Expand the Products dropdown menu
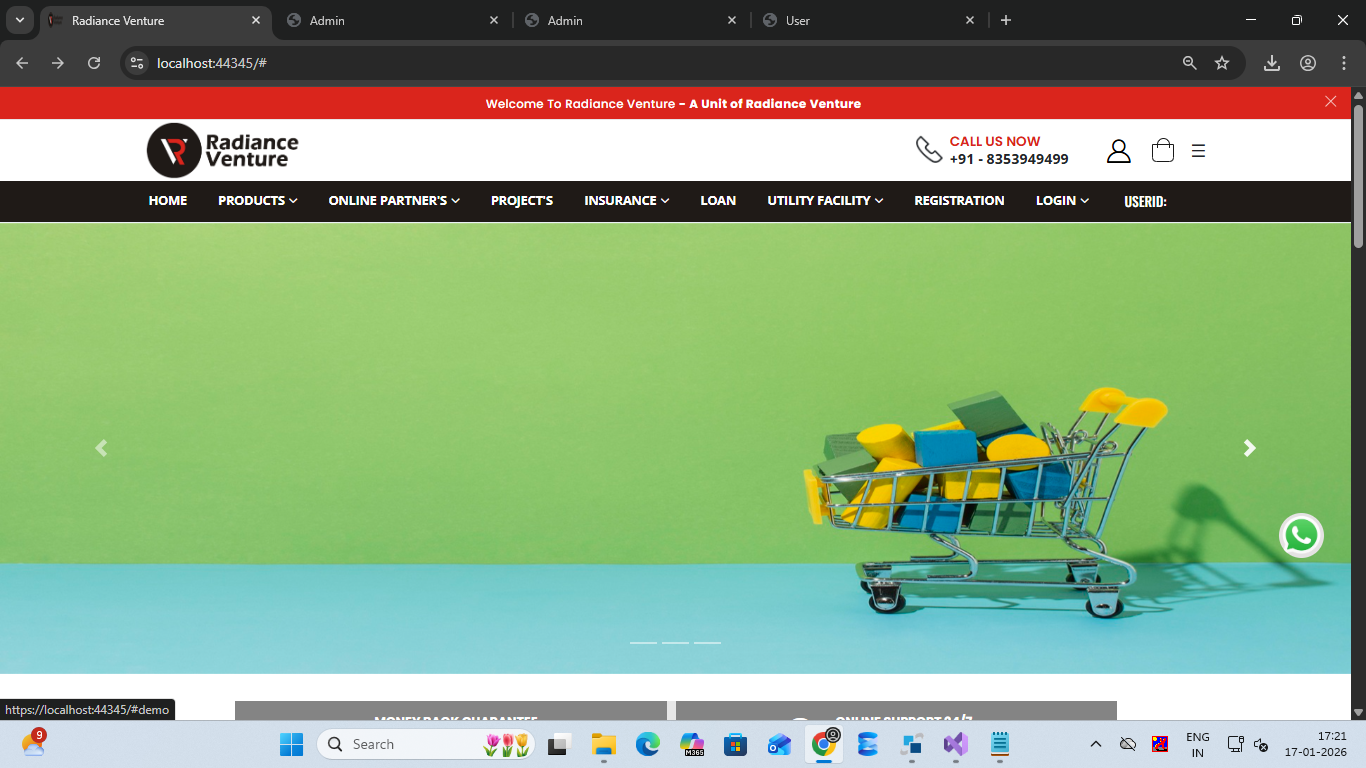 pos(257,201)
